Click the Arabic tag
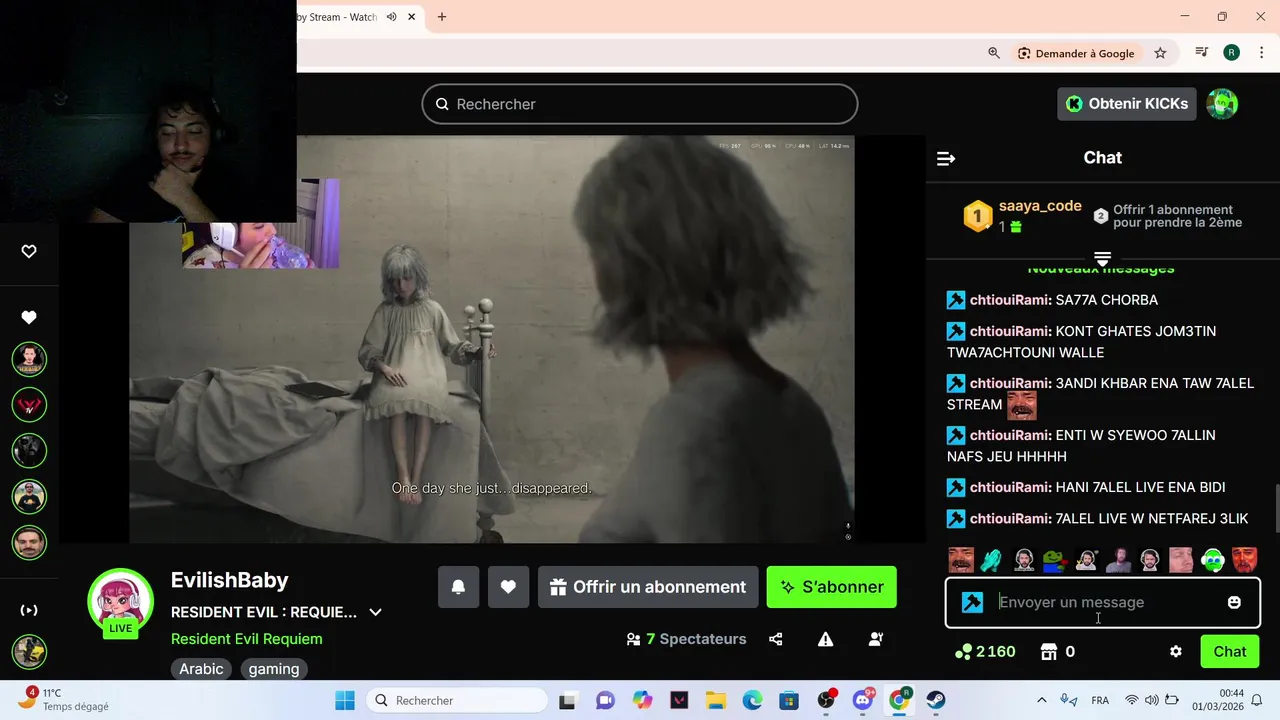 [201, 669]
